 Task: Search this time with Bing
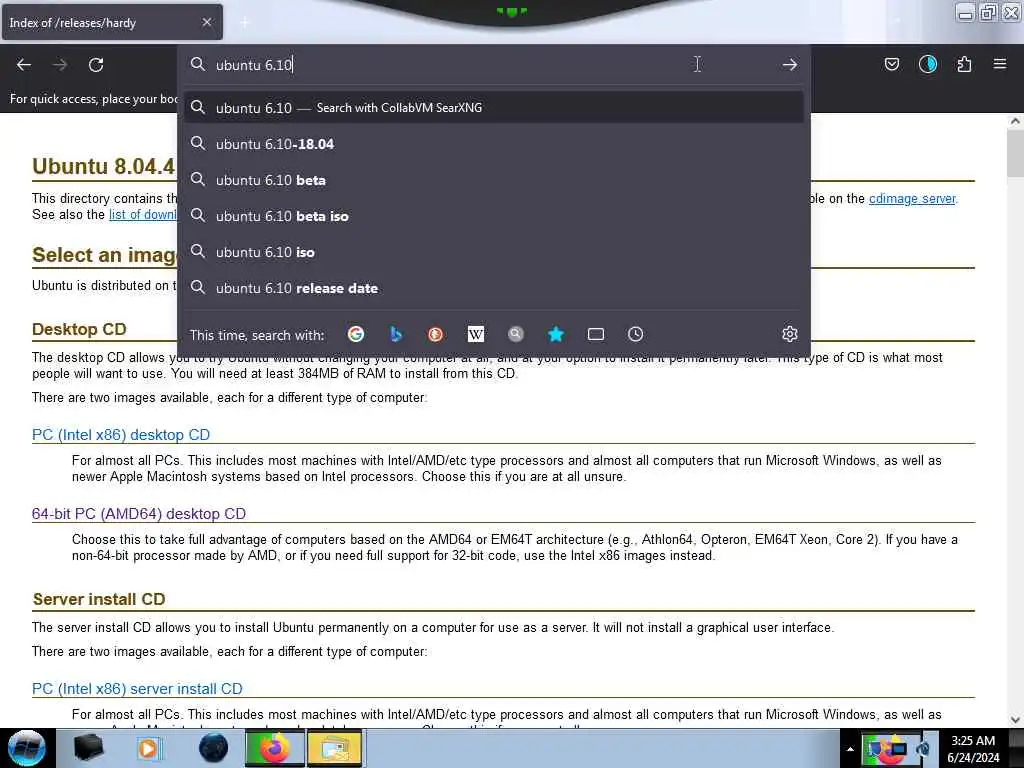396,334
